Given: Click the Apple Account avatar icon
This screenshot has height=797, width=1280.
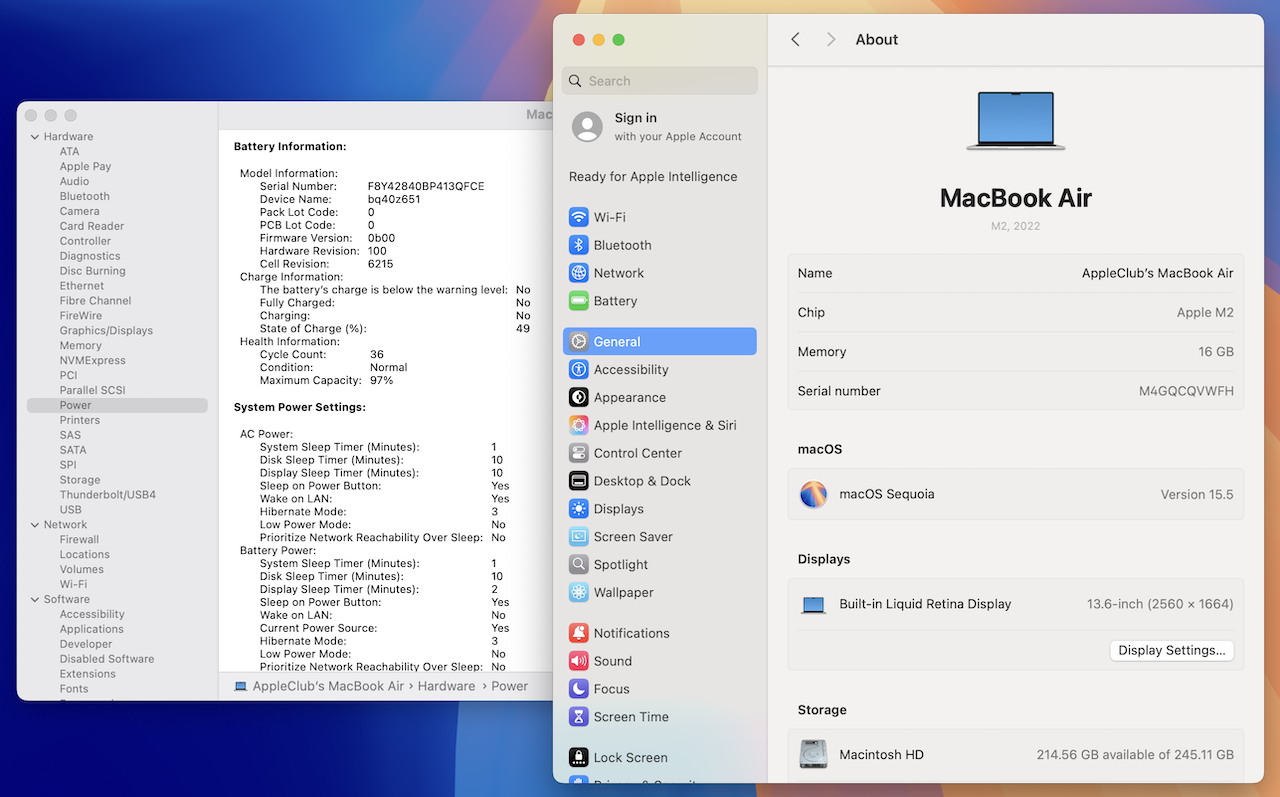Looking at the screenshot, I should pos(587,127).
